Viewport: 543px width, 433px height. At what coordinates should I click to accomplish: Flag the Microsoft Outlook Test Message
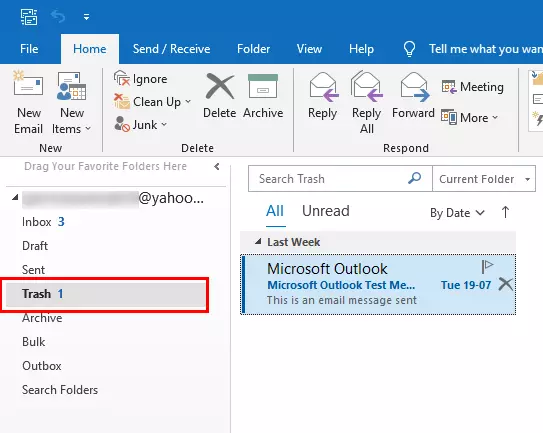coord(487,266)
